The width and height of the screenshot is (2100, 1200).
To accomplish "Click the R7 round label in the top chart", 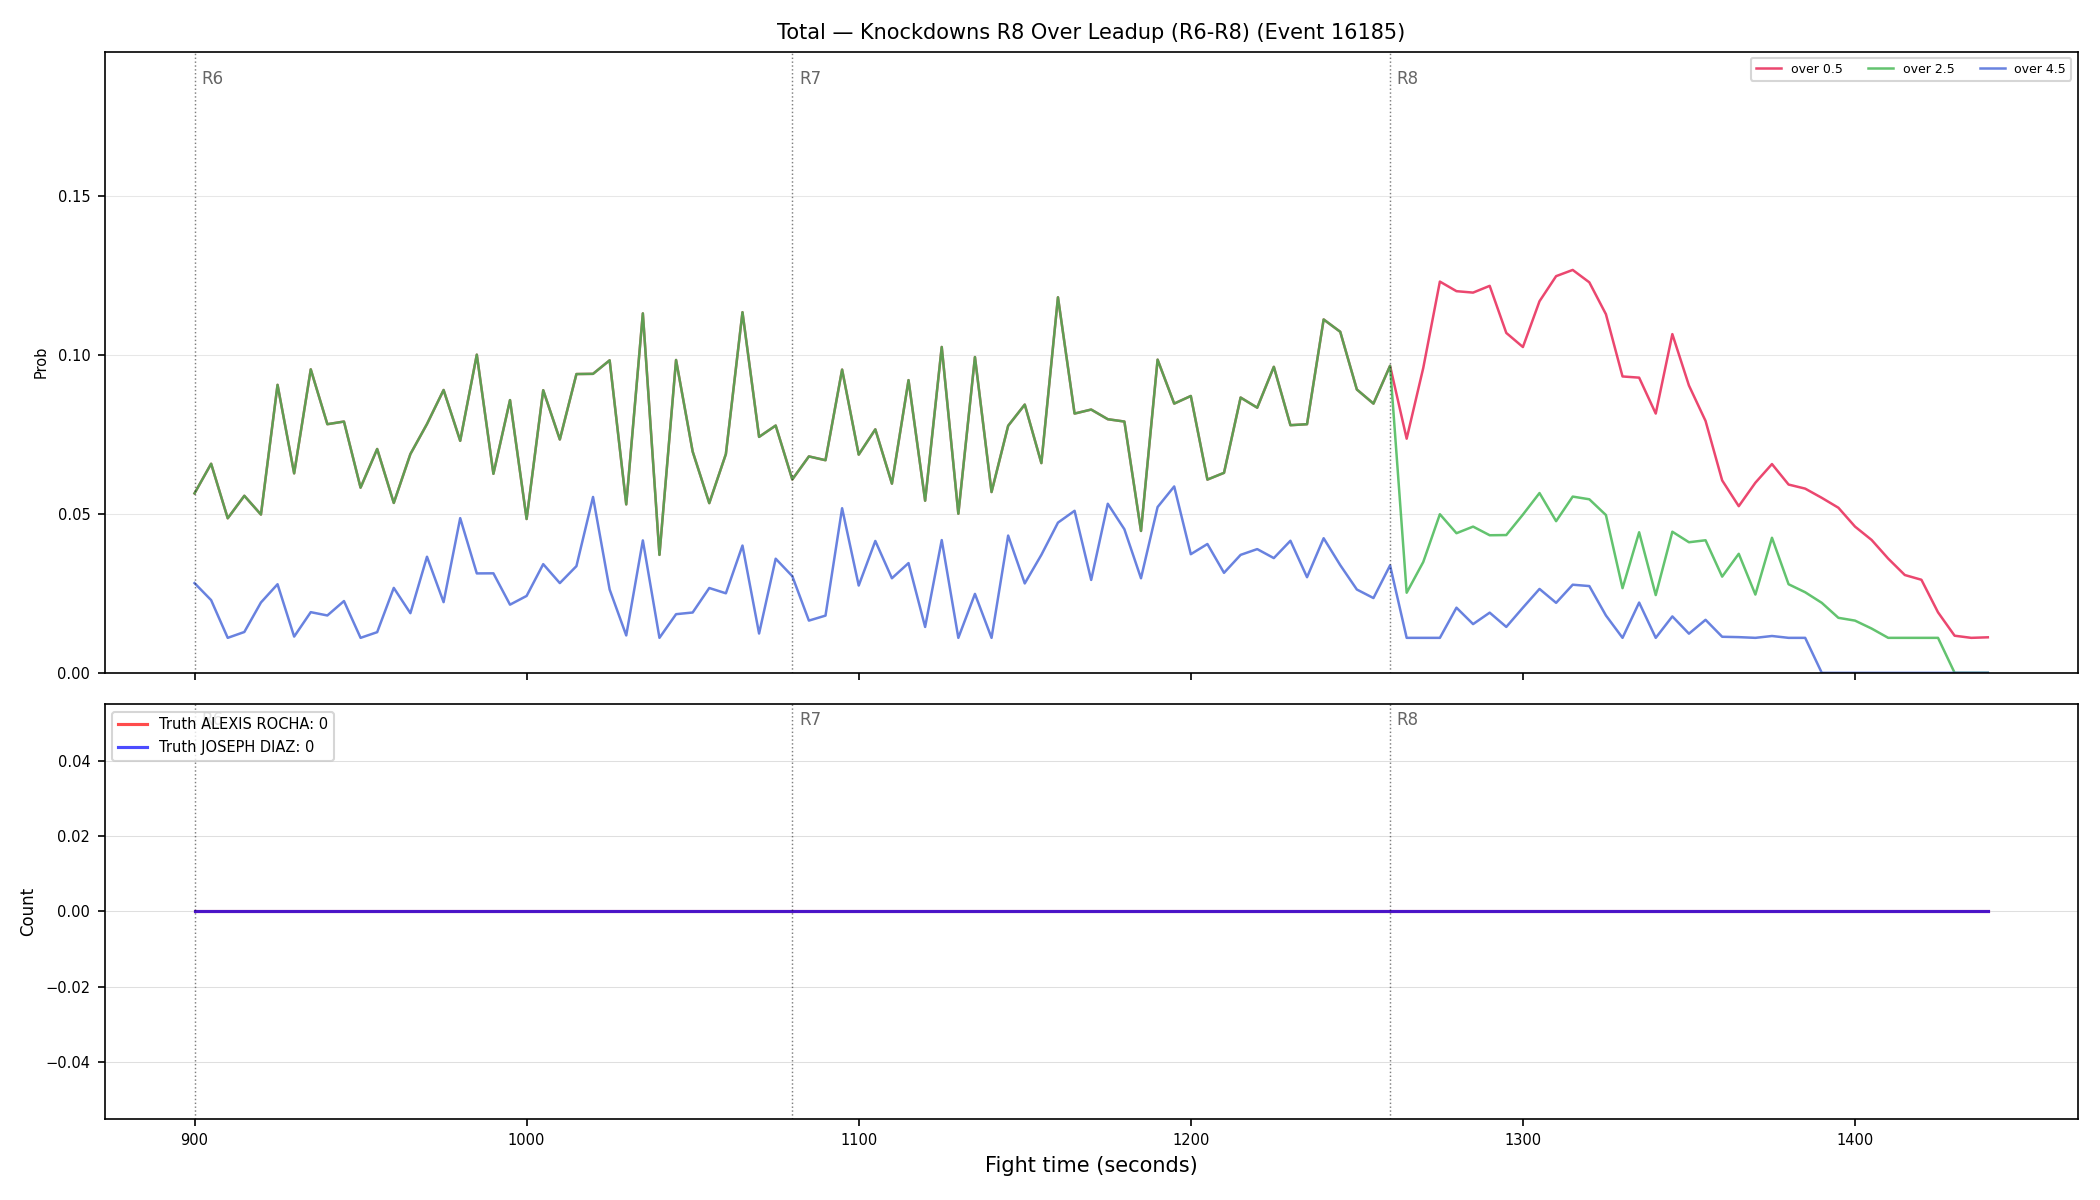I will point(810,78).
